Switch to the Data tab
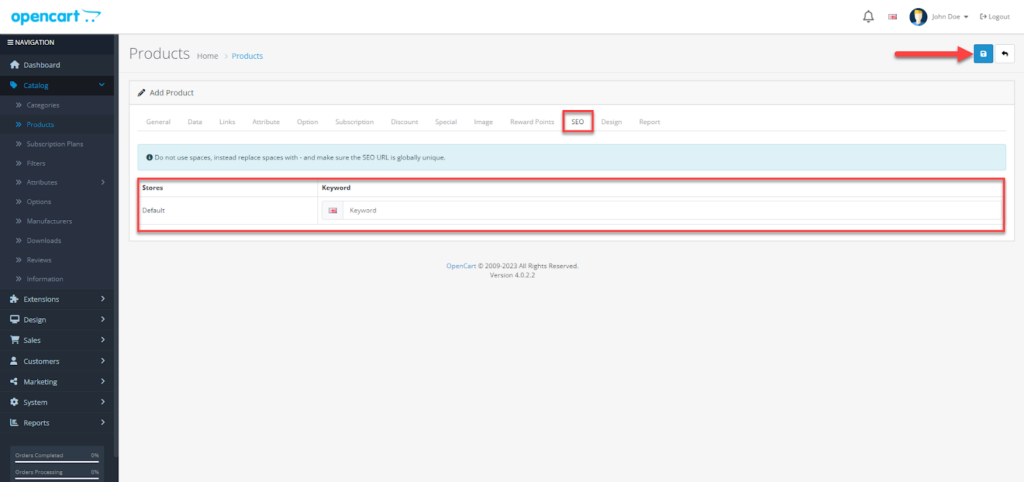Image resolution: width=1024 pixels, height=482 pixels. (195, 122)
